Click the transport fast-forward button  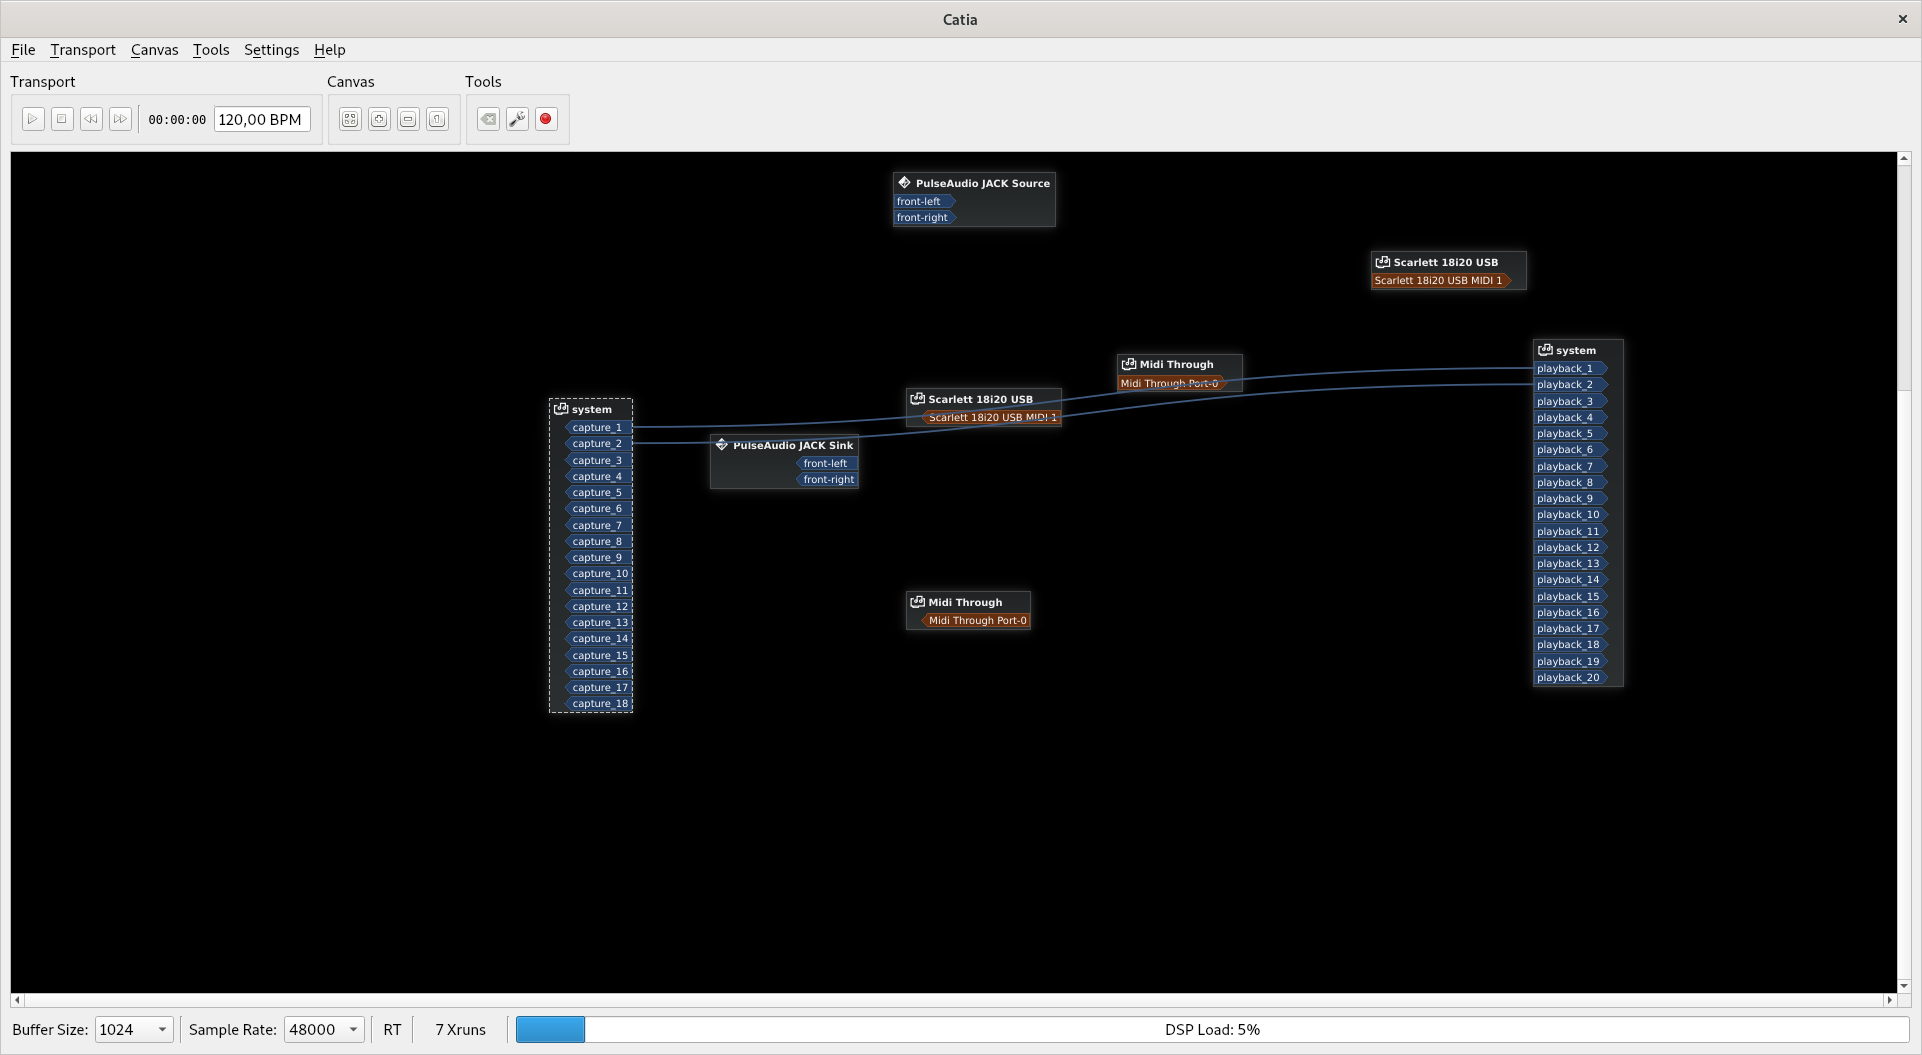click(120, 119)
